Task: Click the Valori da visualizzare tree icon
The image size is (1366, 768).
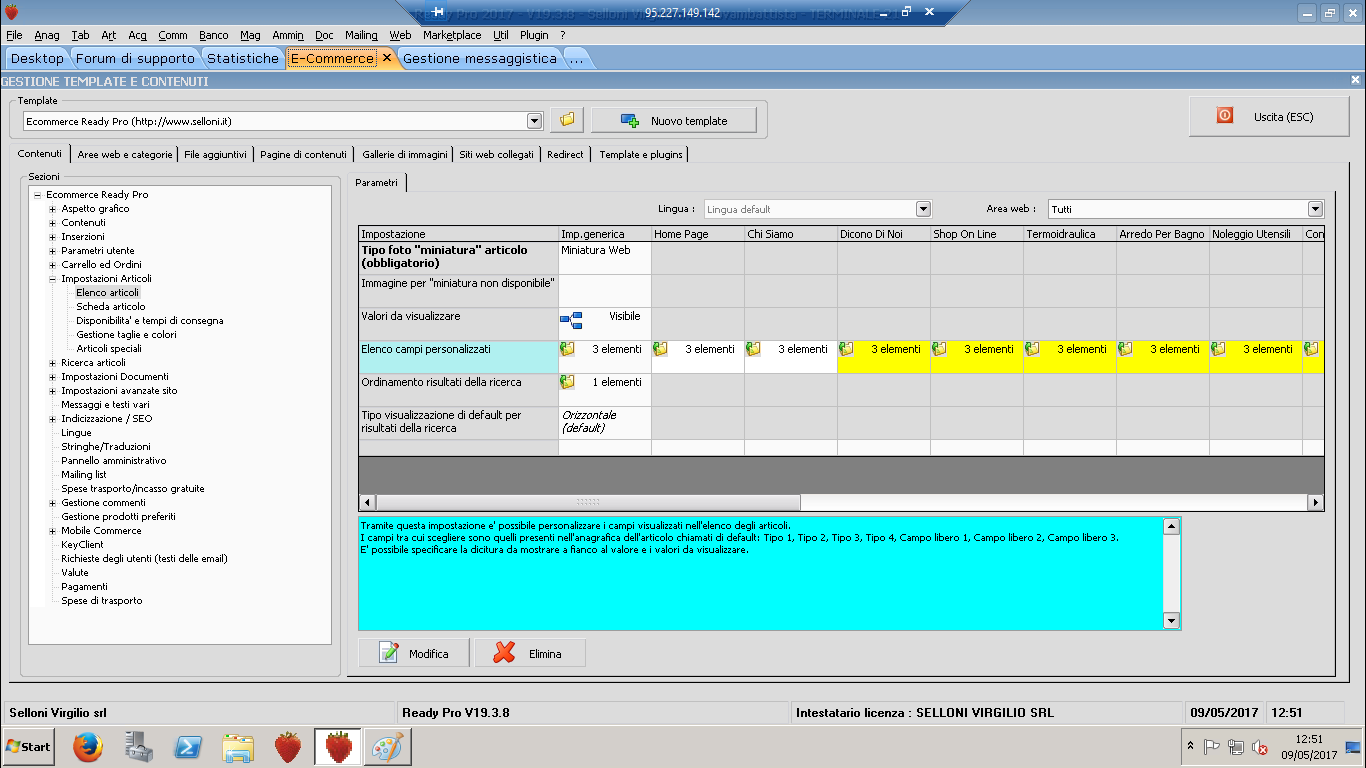Action: coord(571,320)
